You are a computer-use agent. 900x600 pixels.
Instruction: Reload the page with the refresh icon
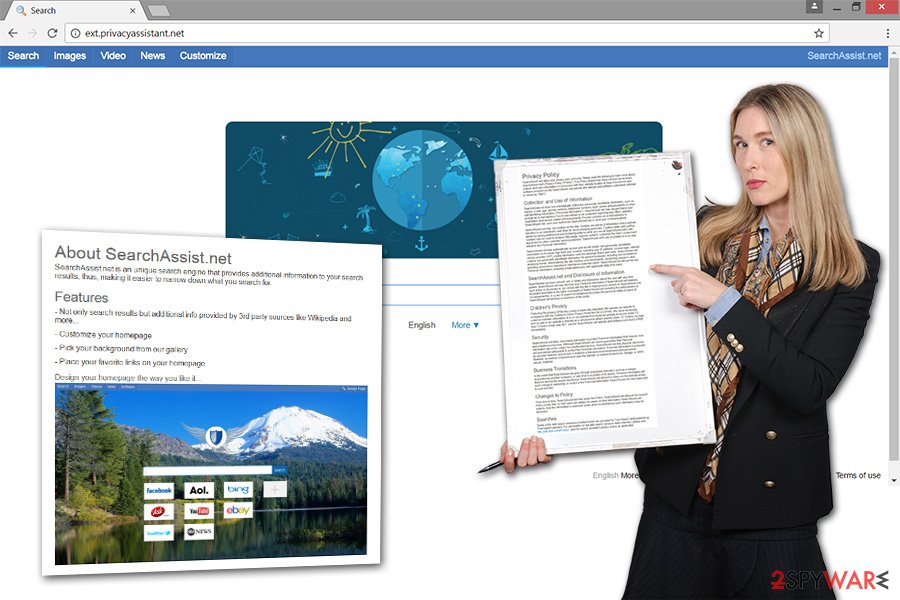[52, 33]
